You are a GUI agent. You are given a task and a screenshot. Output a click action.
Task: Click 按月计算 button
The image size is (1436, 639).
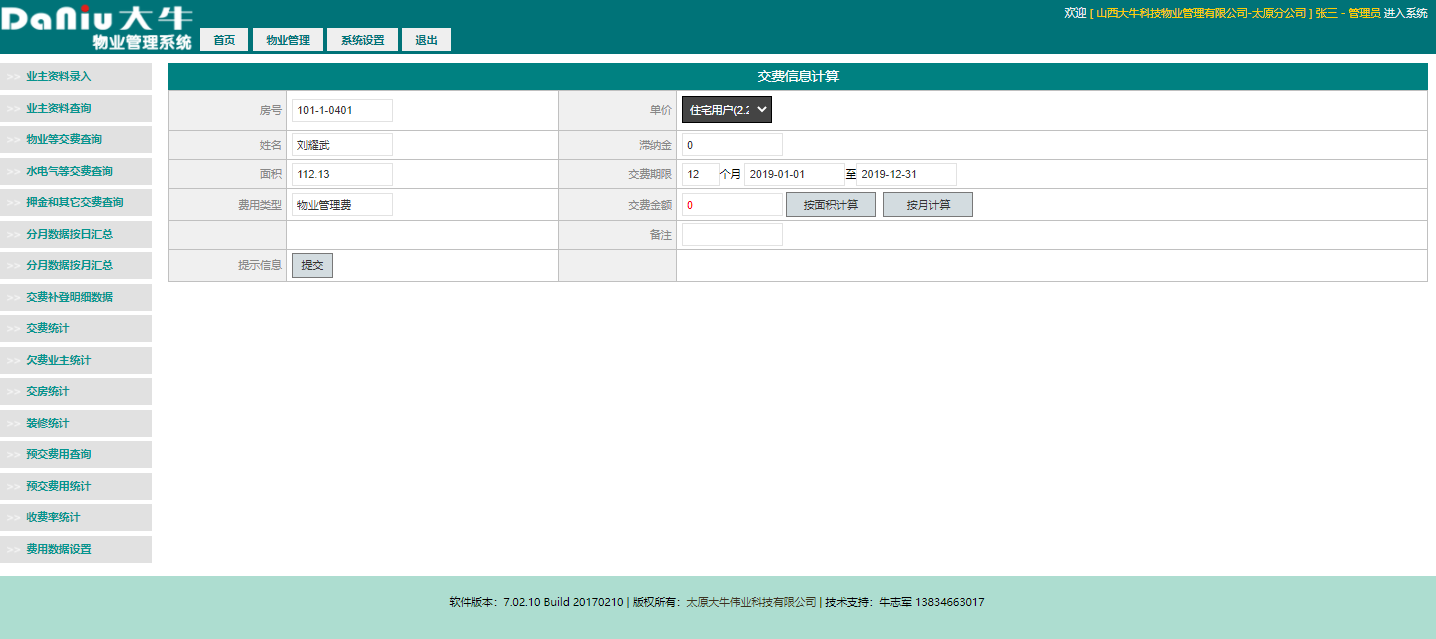[927, 205]
